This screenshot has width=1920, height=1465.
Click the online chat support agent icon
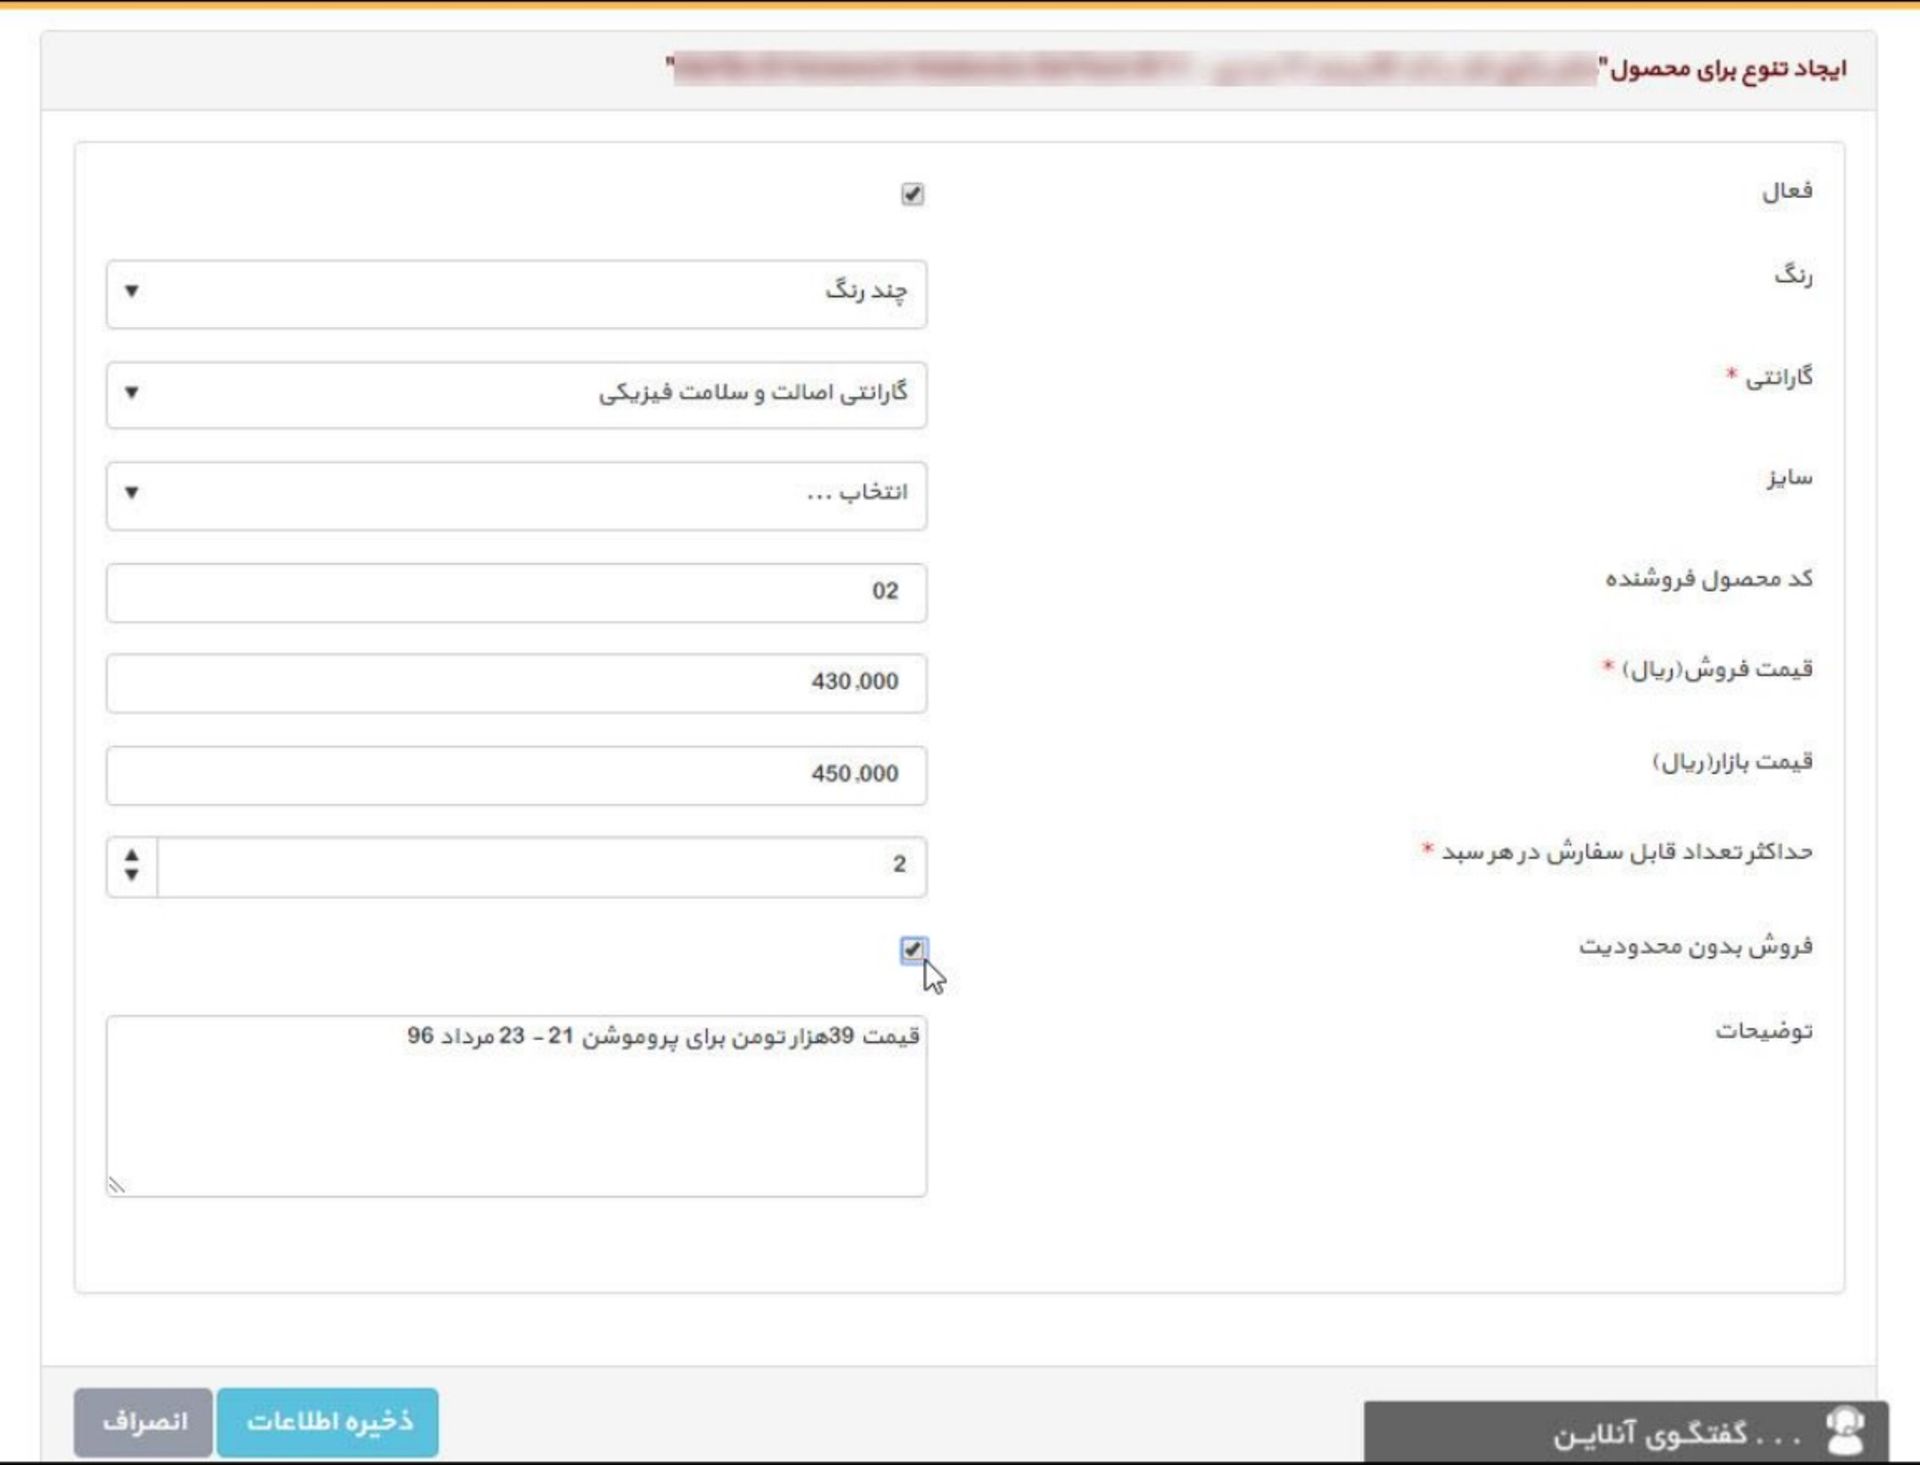[x=1845, y=1431]
